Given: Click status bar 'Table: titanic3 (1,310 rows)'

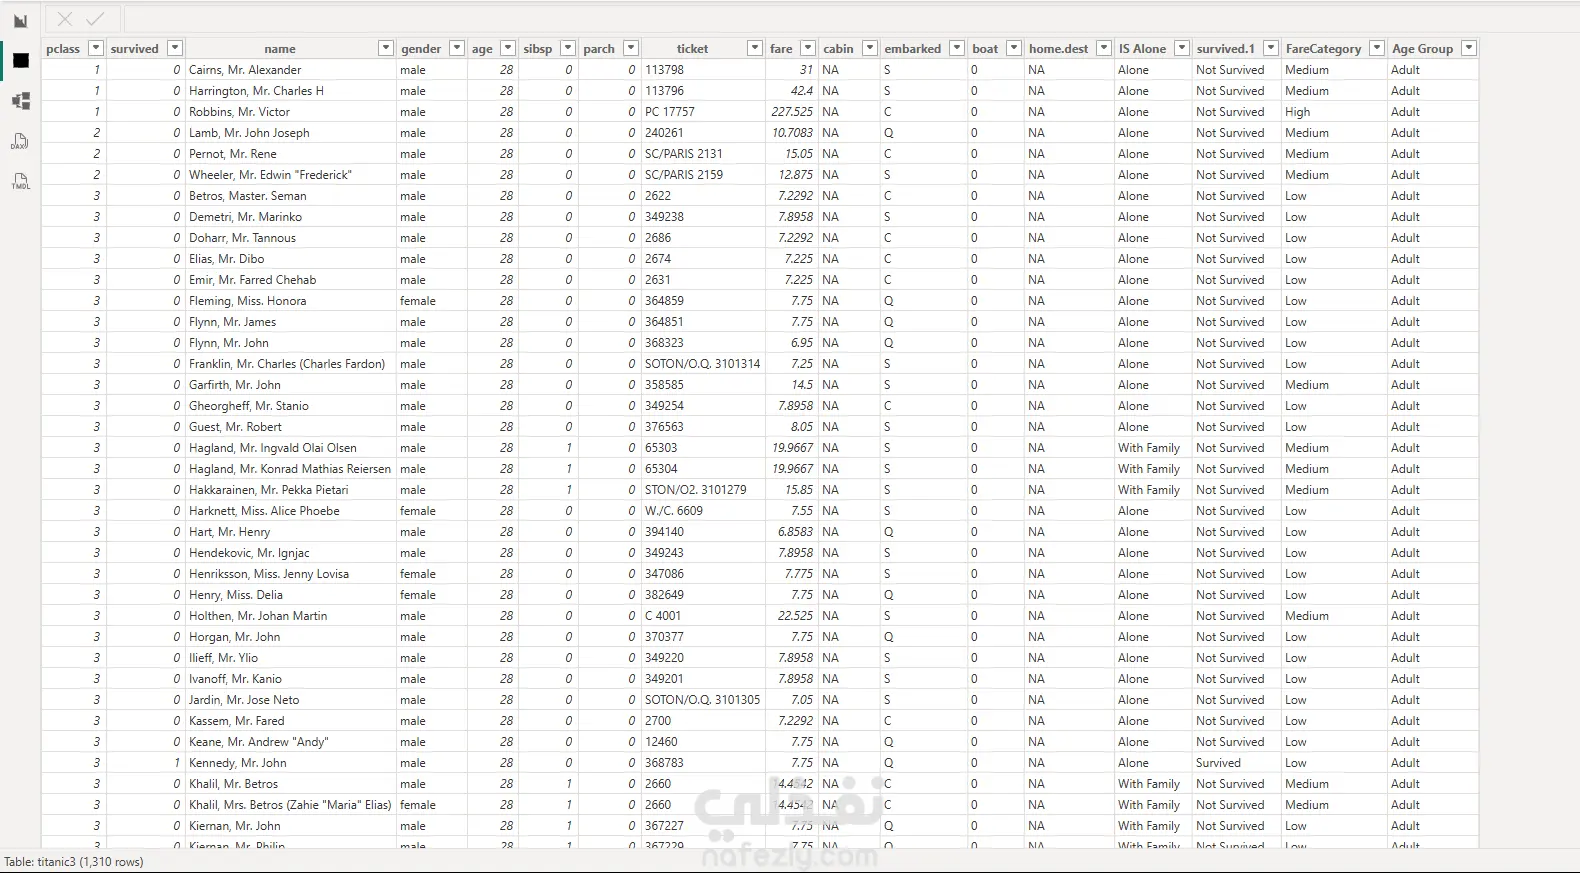Looking at the screenshot, I should tap(74, 862).
